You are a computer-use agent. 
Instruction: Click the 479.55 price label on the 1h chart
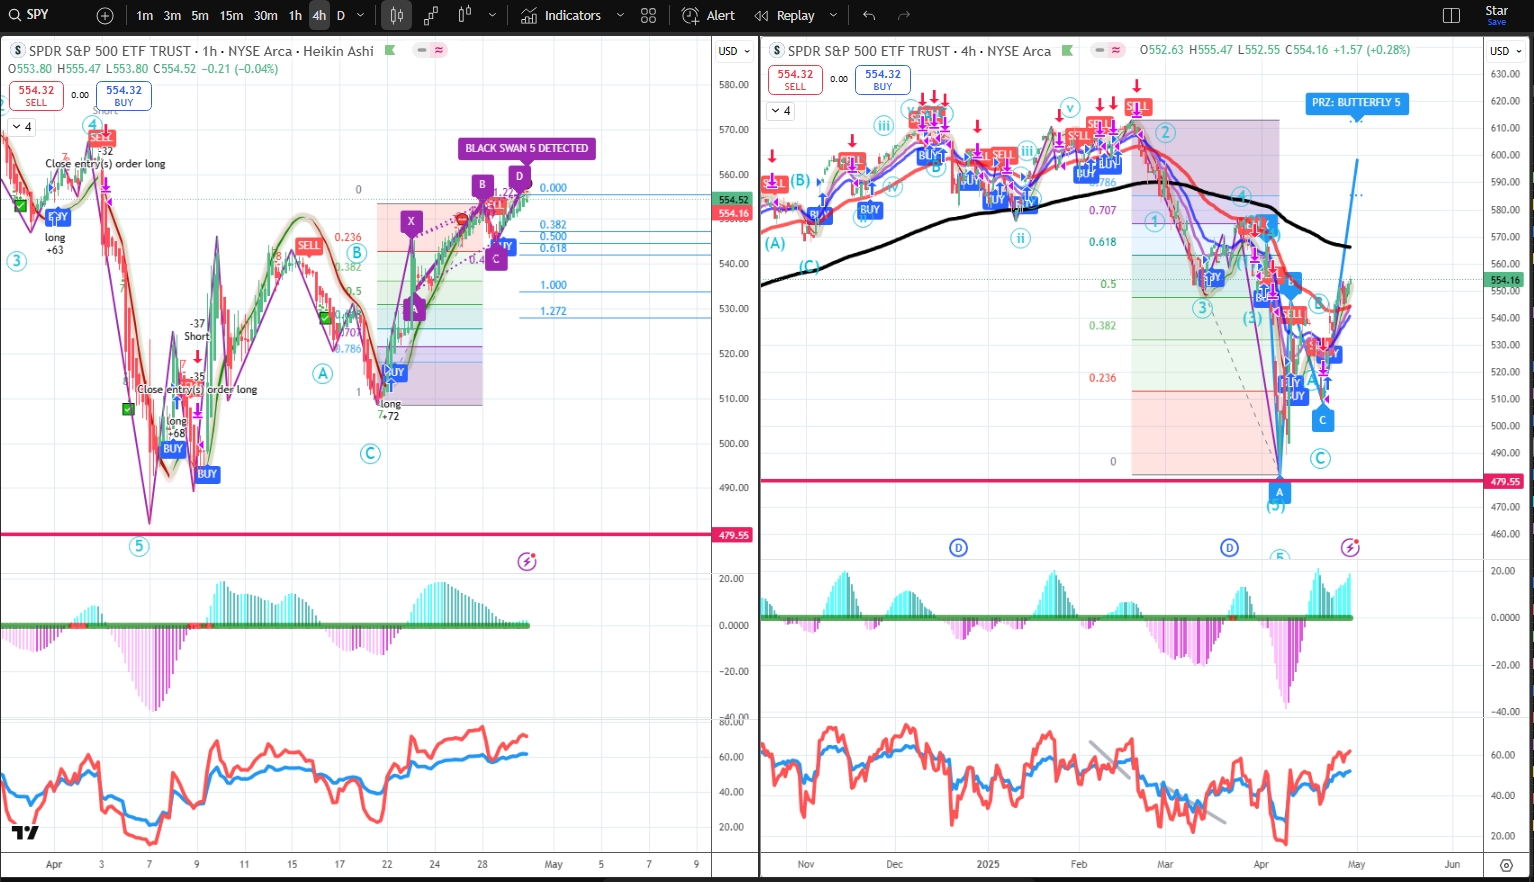[x=734, y=535]
